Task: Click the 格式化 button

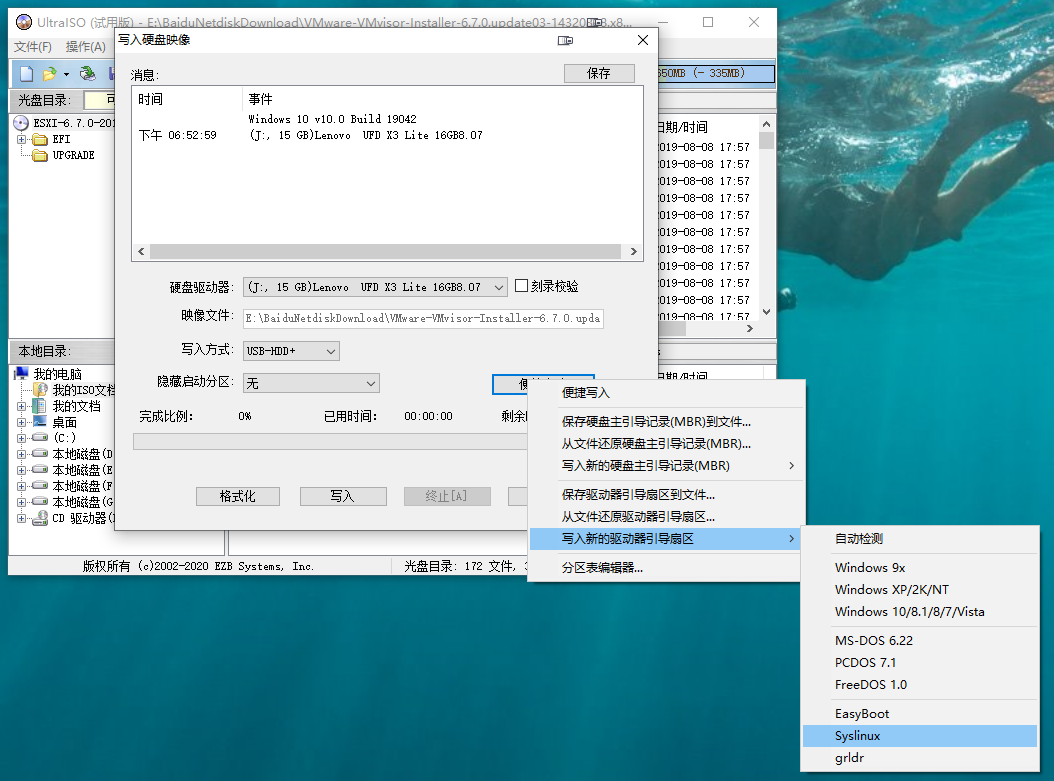Action: (x=237, y=496)
